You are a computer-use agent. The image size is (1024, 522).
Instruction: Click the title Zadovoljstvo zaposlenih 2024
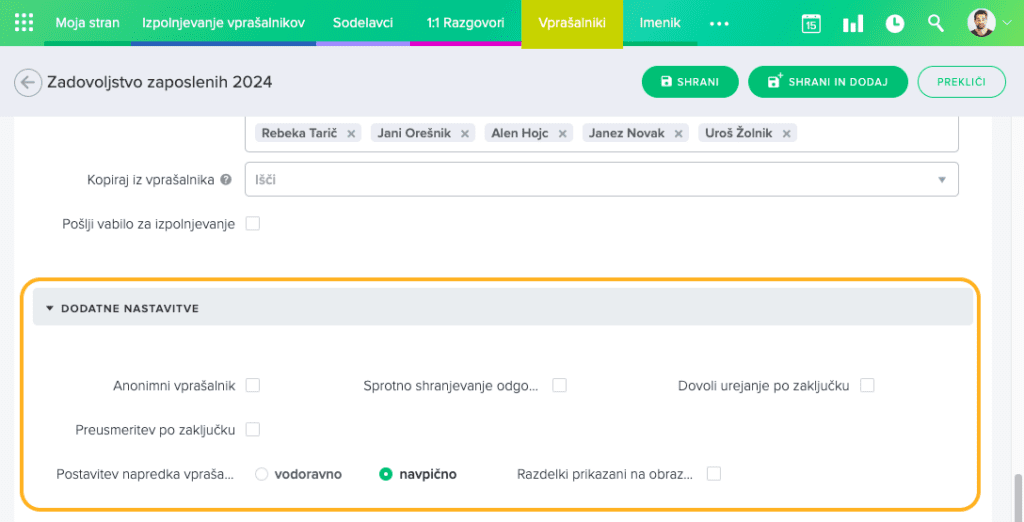click(x=160, y=82)
